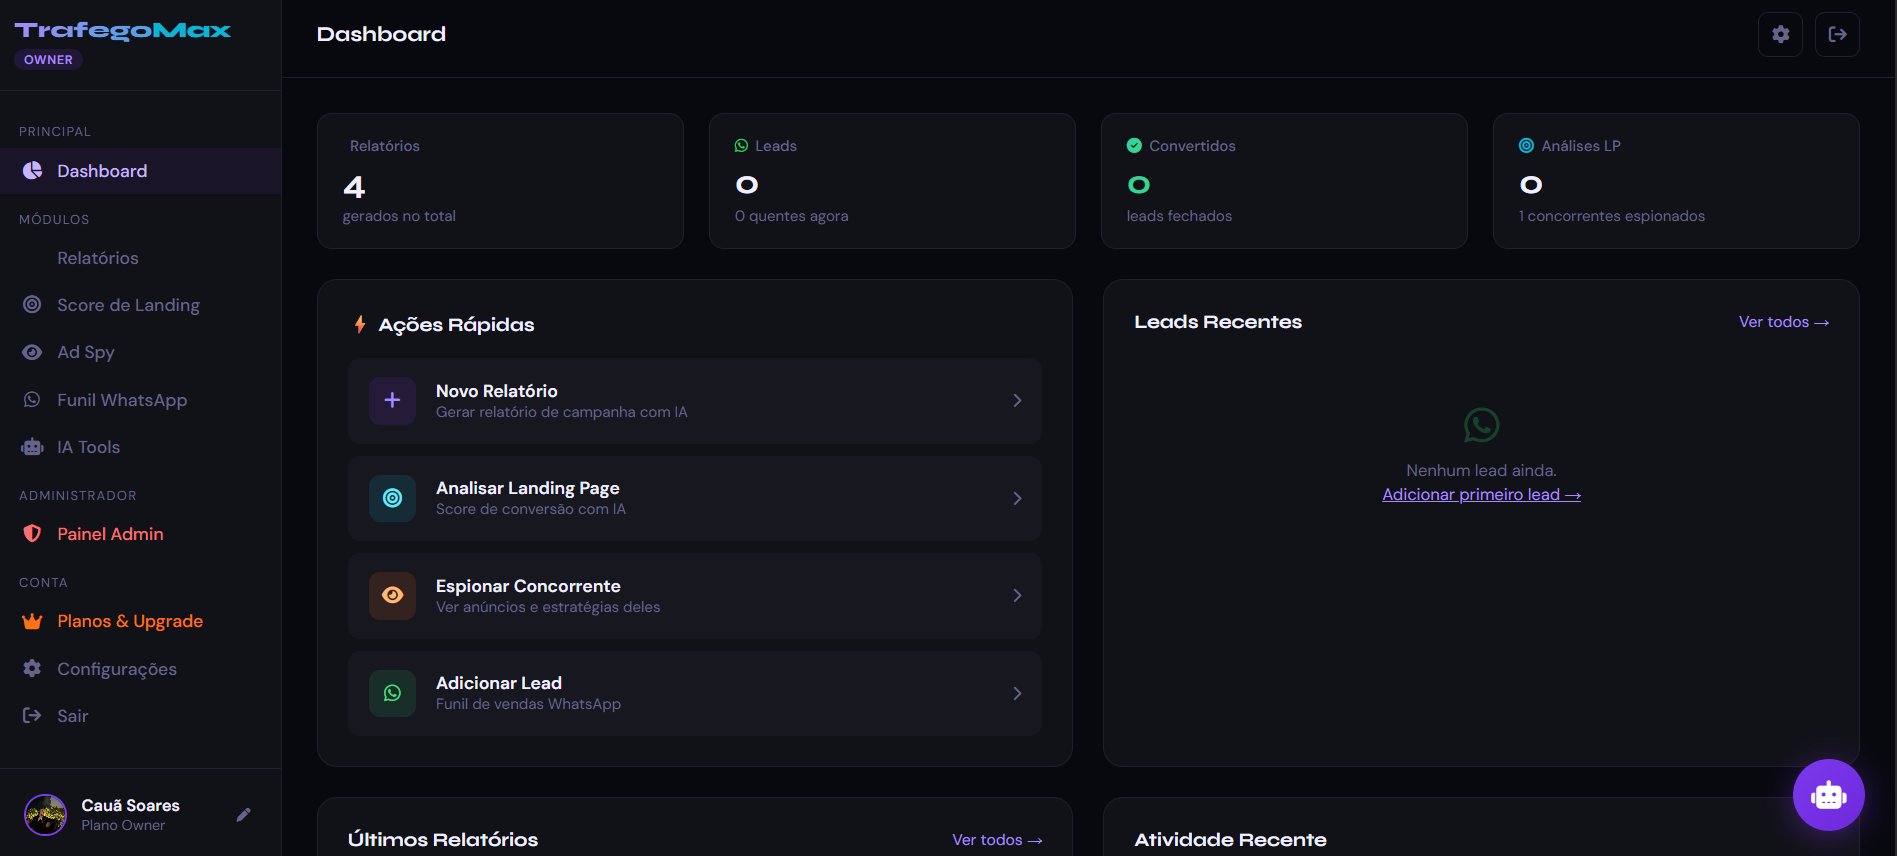Click the target icon of Analisar Landing Page

pos(392,498)
